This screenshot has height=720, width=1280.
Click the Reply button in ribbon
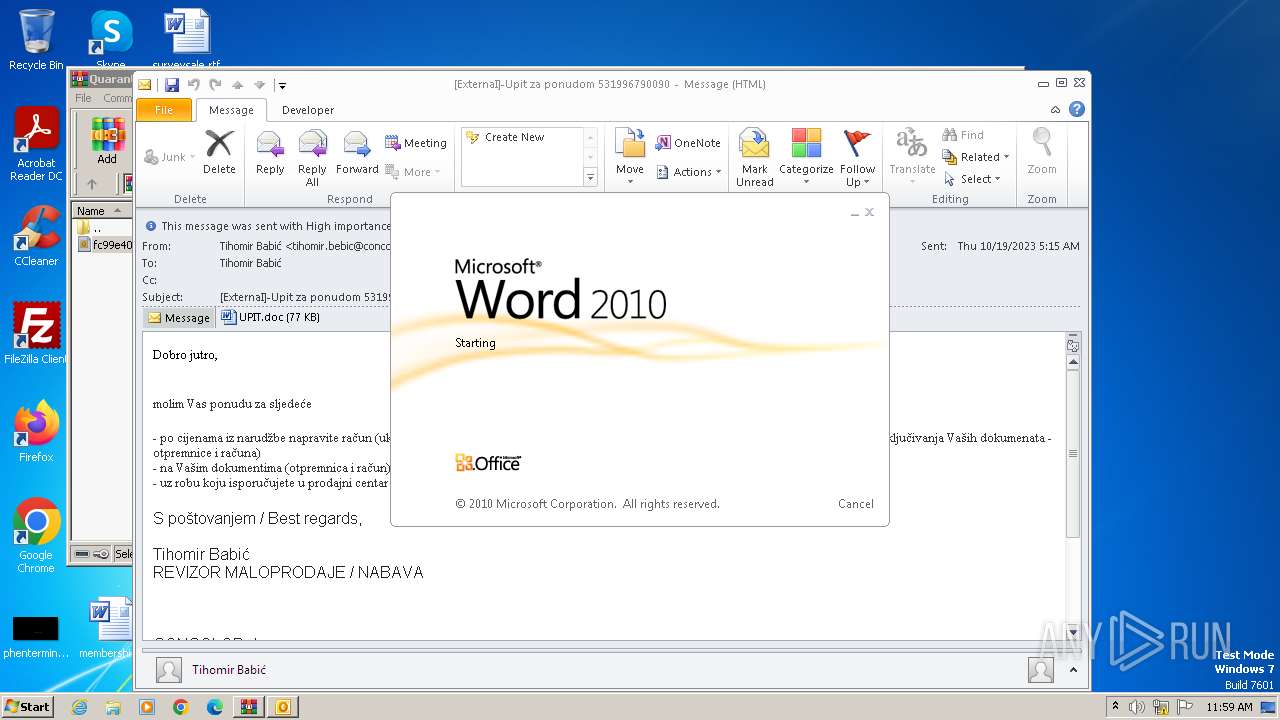click(270, 152)
